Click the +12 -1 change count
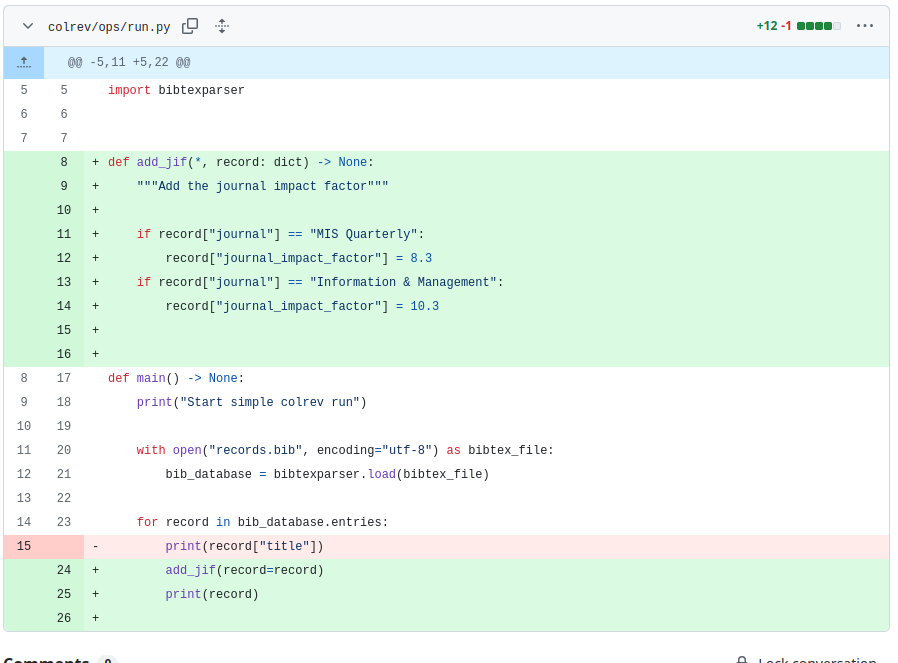This screenshot has width=898, height=663. tap(774, 26)
